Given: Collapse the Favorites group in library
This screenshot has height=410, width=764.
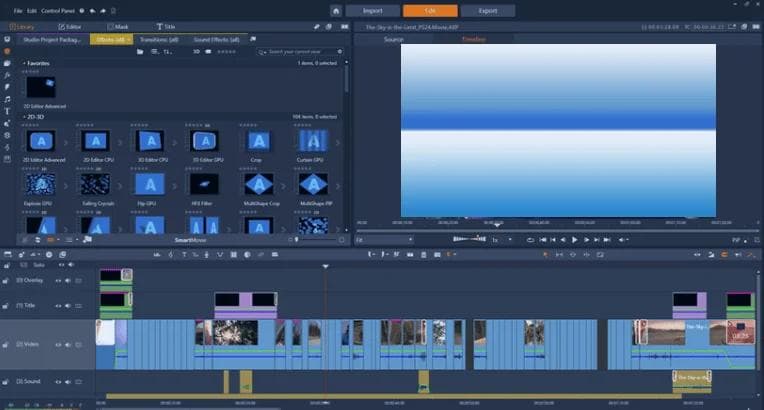Looking at the screenshot, I should (x=24, y=63).
